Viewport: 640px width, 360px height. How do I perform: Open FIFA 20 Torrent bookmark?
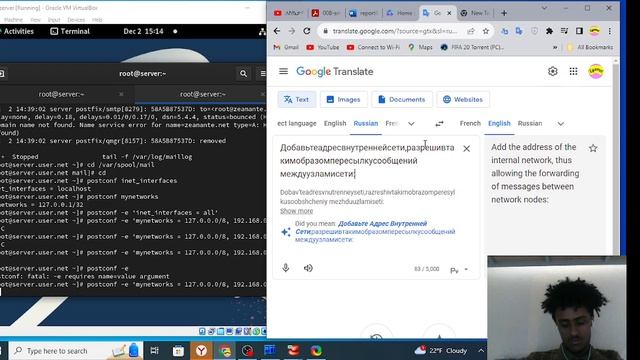[472, 47]
